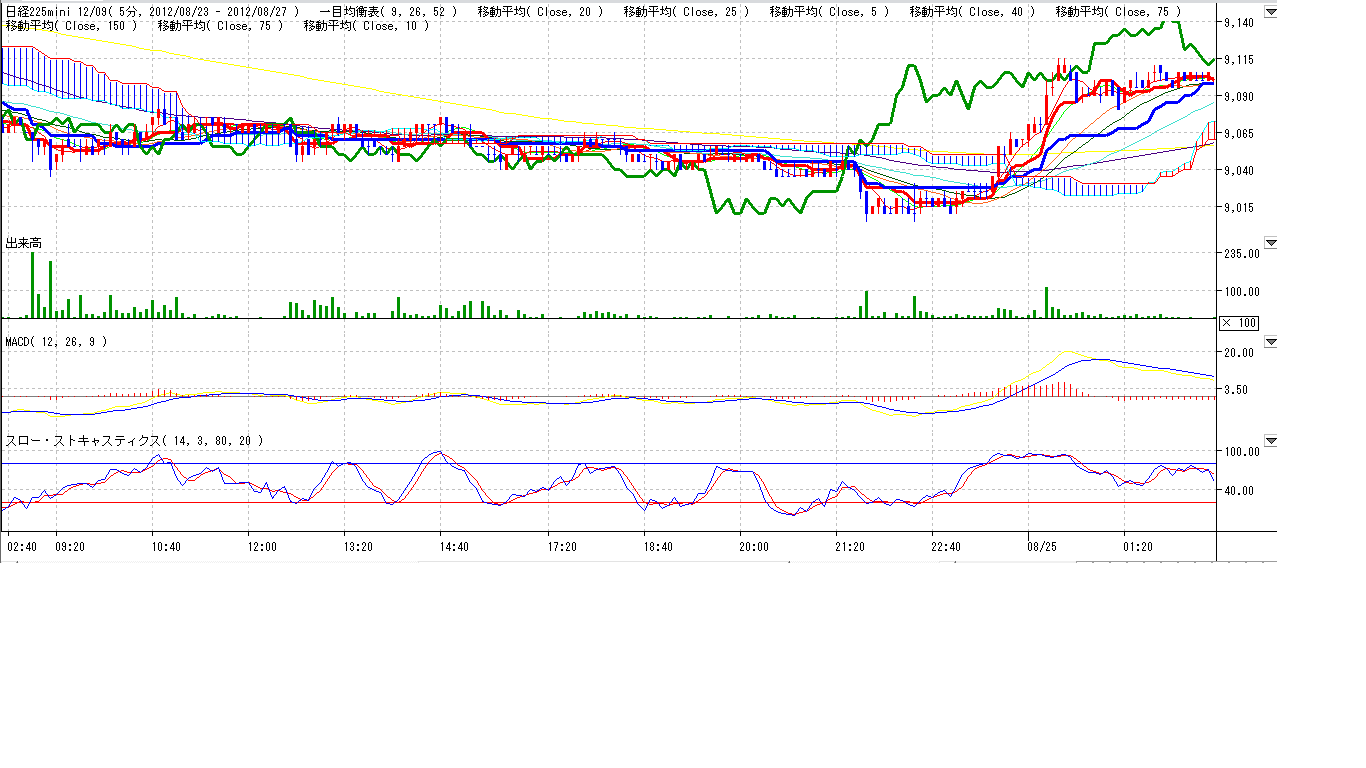Click the 08/25 date marker on time axis
This screenshot has width=1366, height=768.
[1042, 547]
